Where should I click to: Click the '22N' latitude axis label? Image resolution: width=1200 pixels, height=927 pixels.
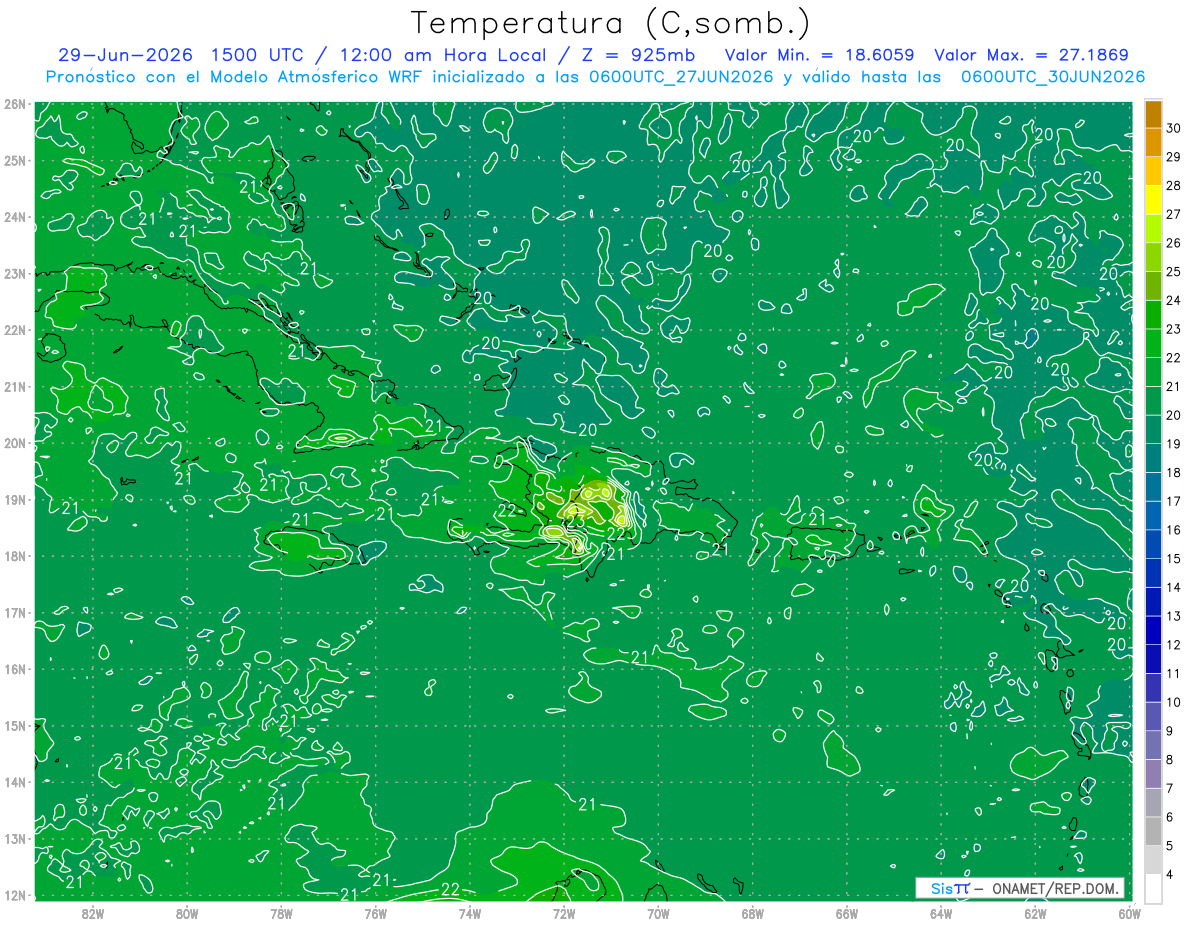(x=15, y=330)
